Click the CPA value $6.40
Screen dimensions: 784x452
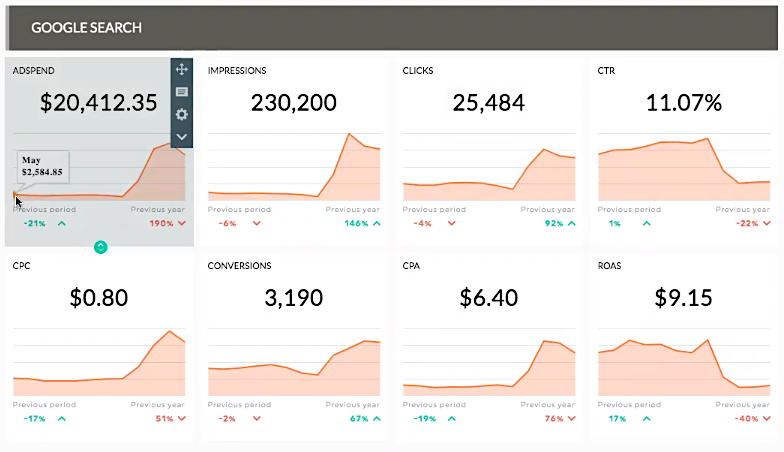click(489, 297)
